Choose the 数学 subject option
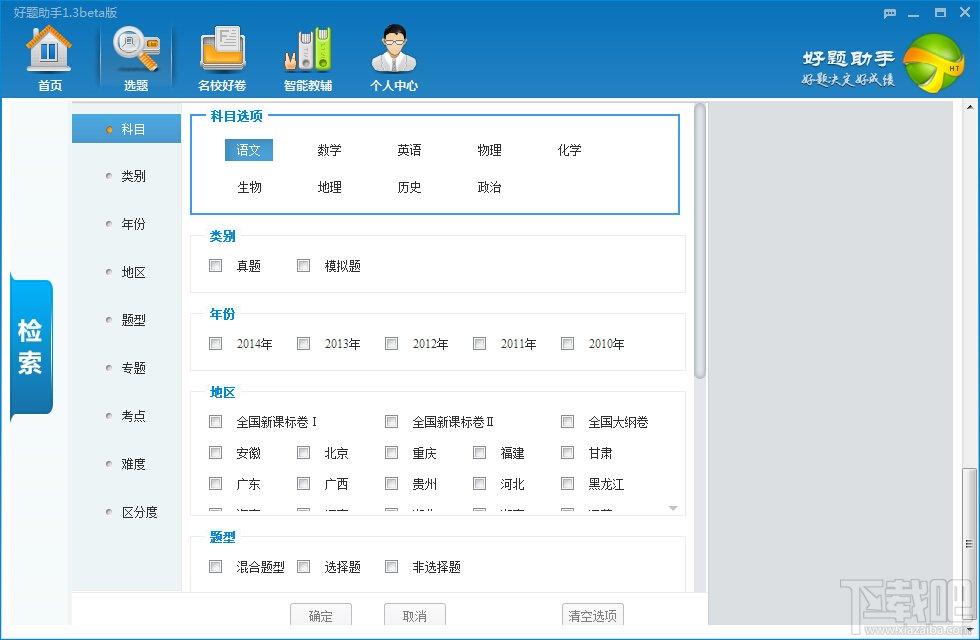This screenshot has width=980, height=640. (x=329, y=150)
